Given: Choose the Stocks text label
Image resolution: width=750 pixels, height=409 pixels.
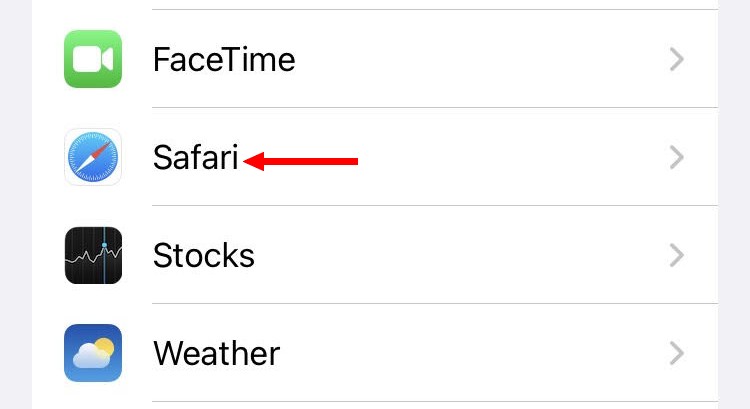Looking at the screenshot, I should coord(204,255).
